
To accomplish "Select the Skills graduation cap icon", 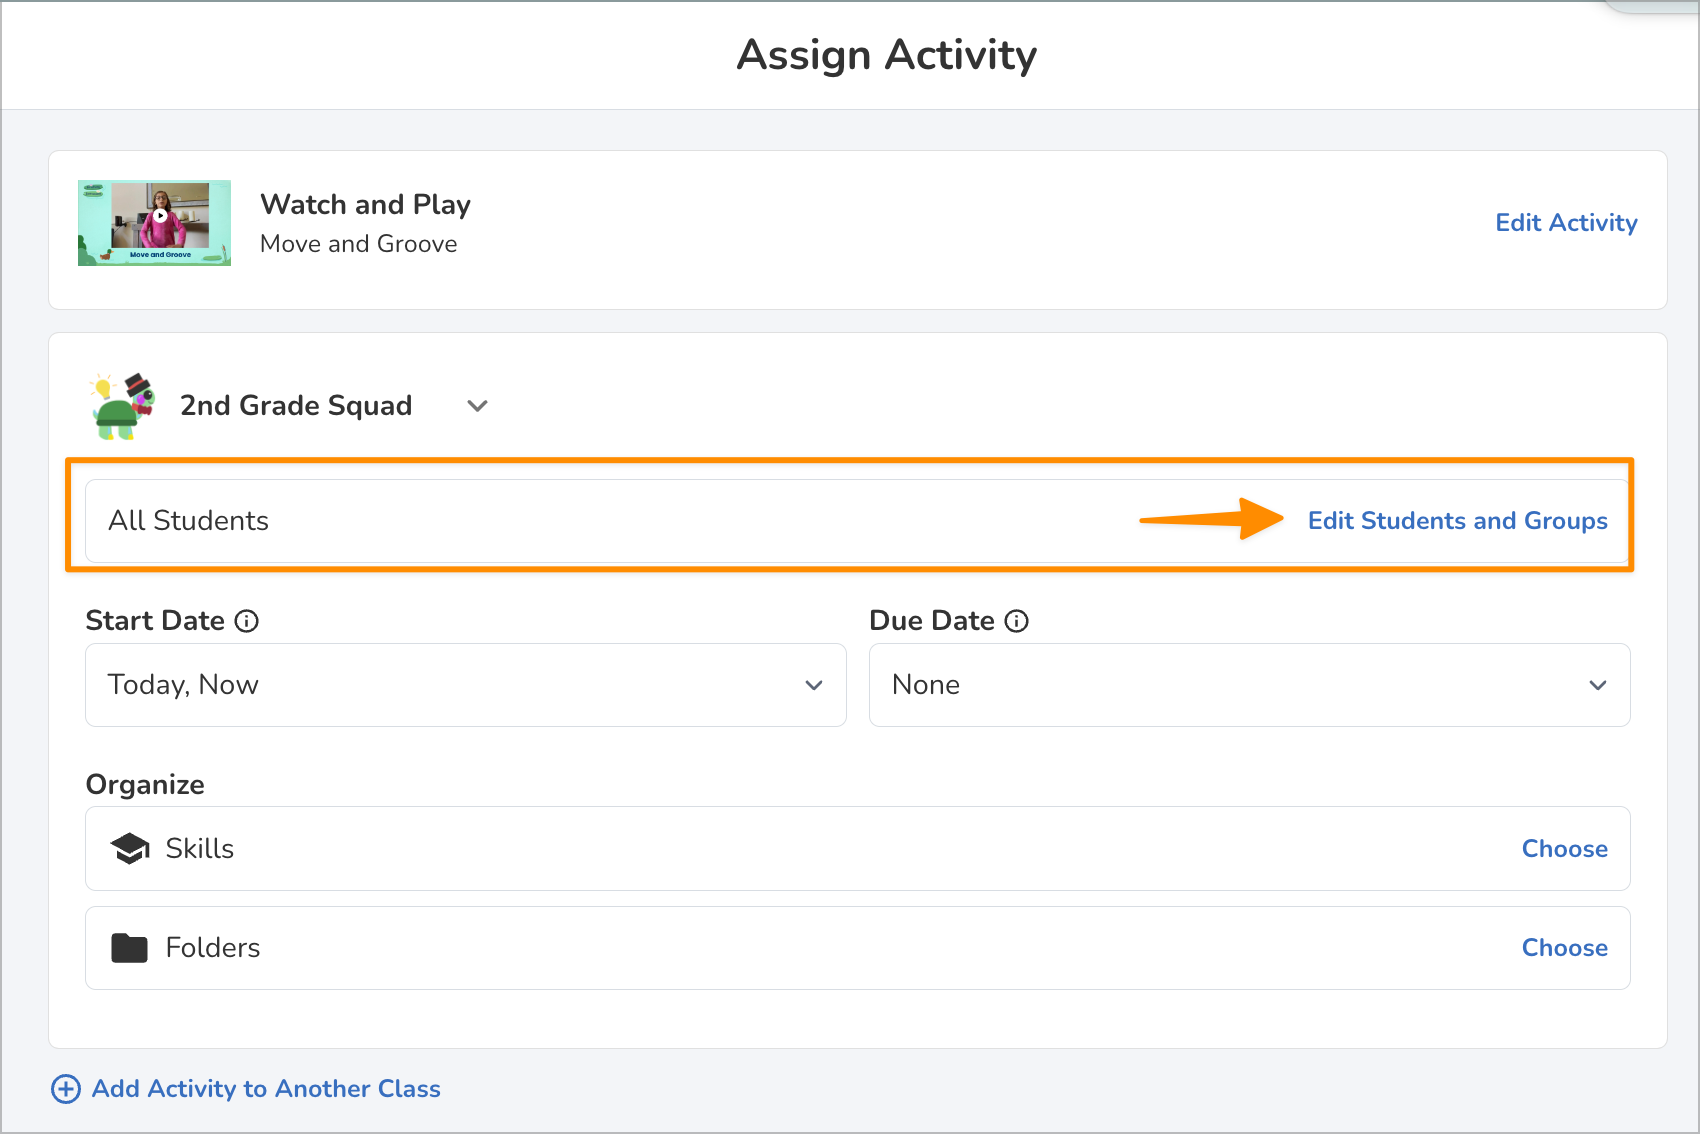I will 129,848.
